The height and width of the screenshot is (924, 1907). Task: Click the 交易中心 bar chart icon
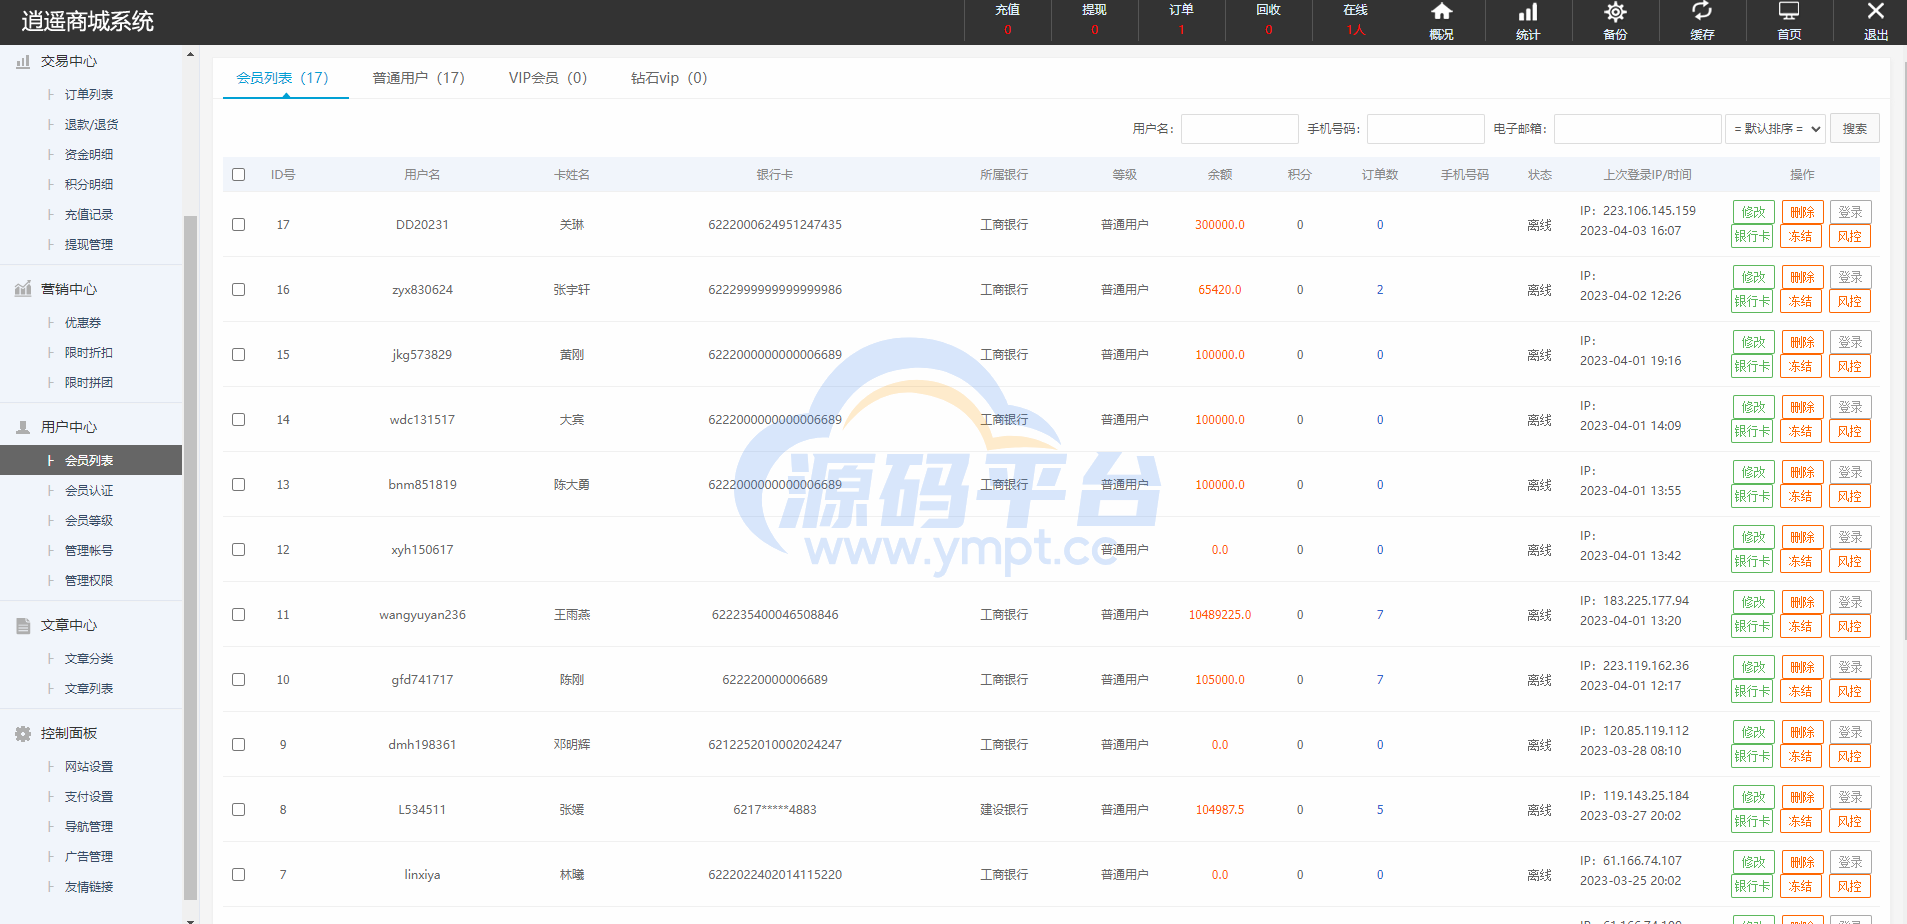tap(23, 61)
